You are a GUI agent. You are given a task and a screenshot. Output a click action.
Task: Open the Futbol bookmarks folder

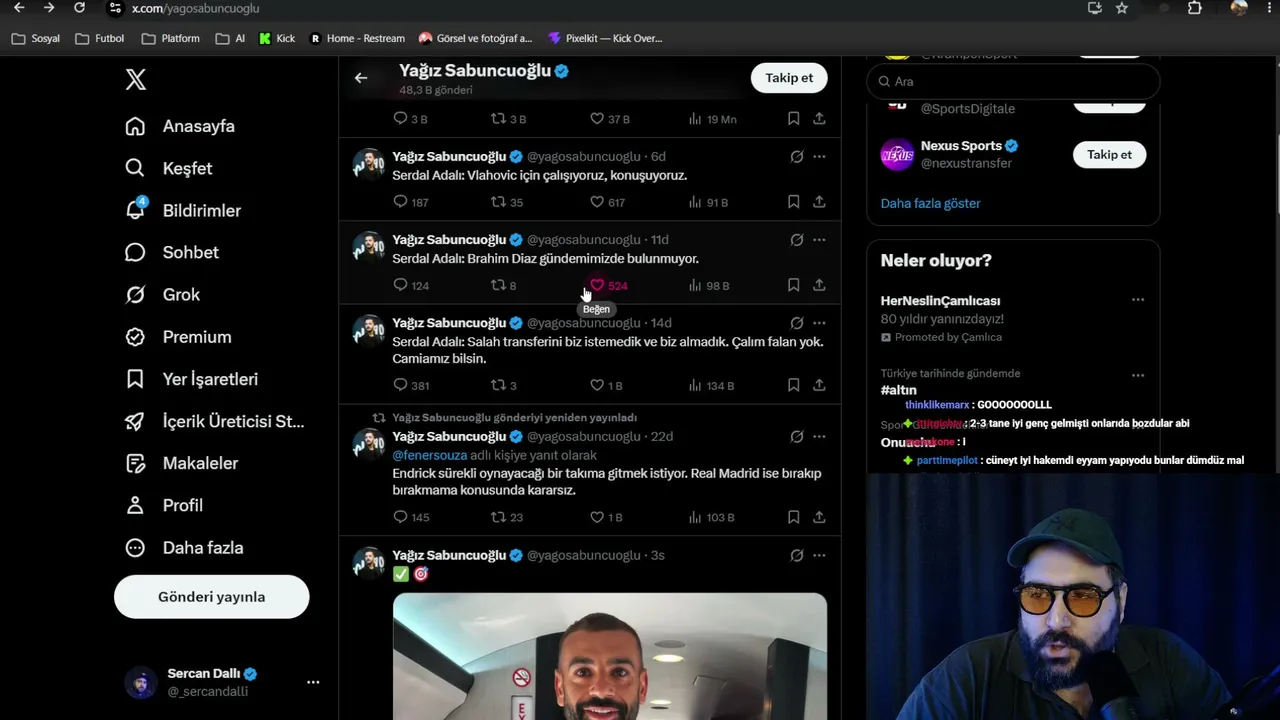click(x=100, y=38)
